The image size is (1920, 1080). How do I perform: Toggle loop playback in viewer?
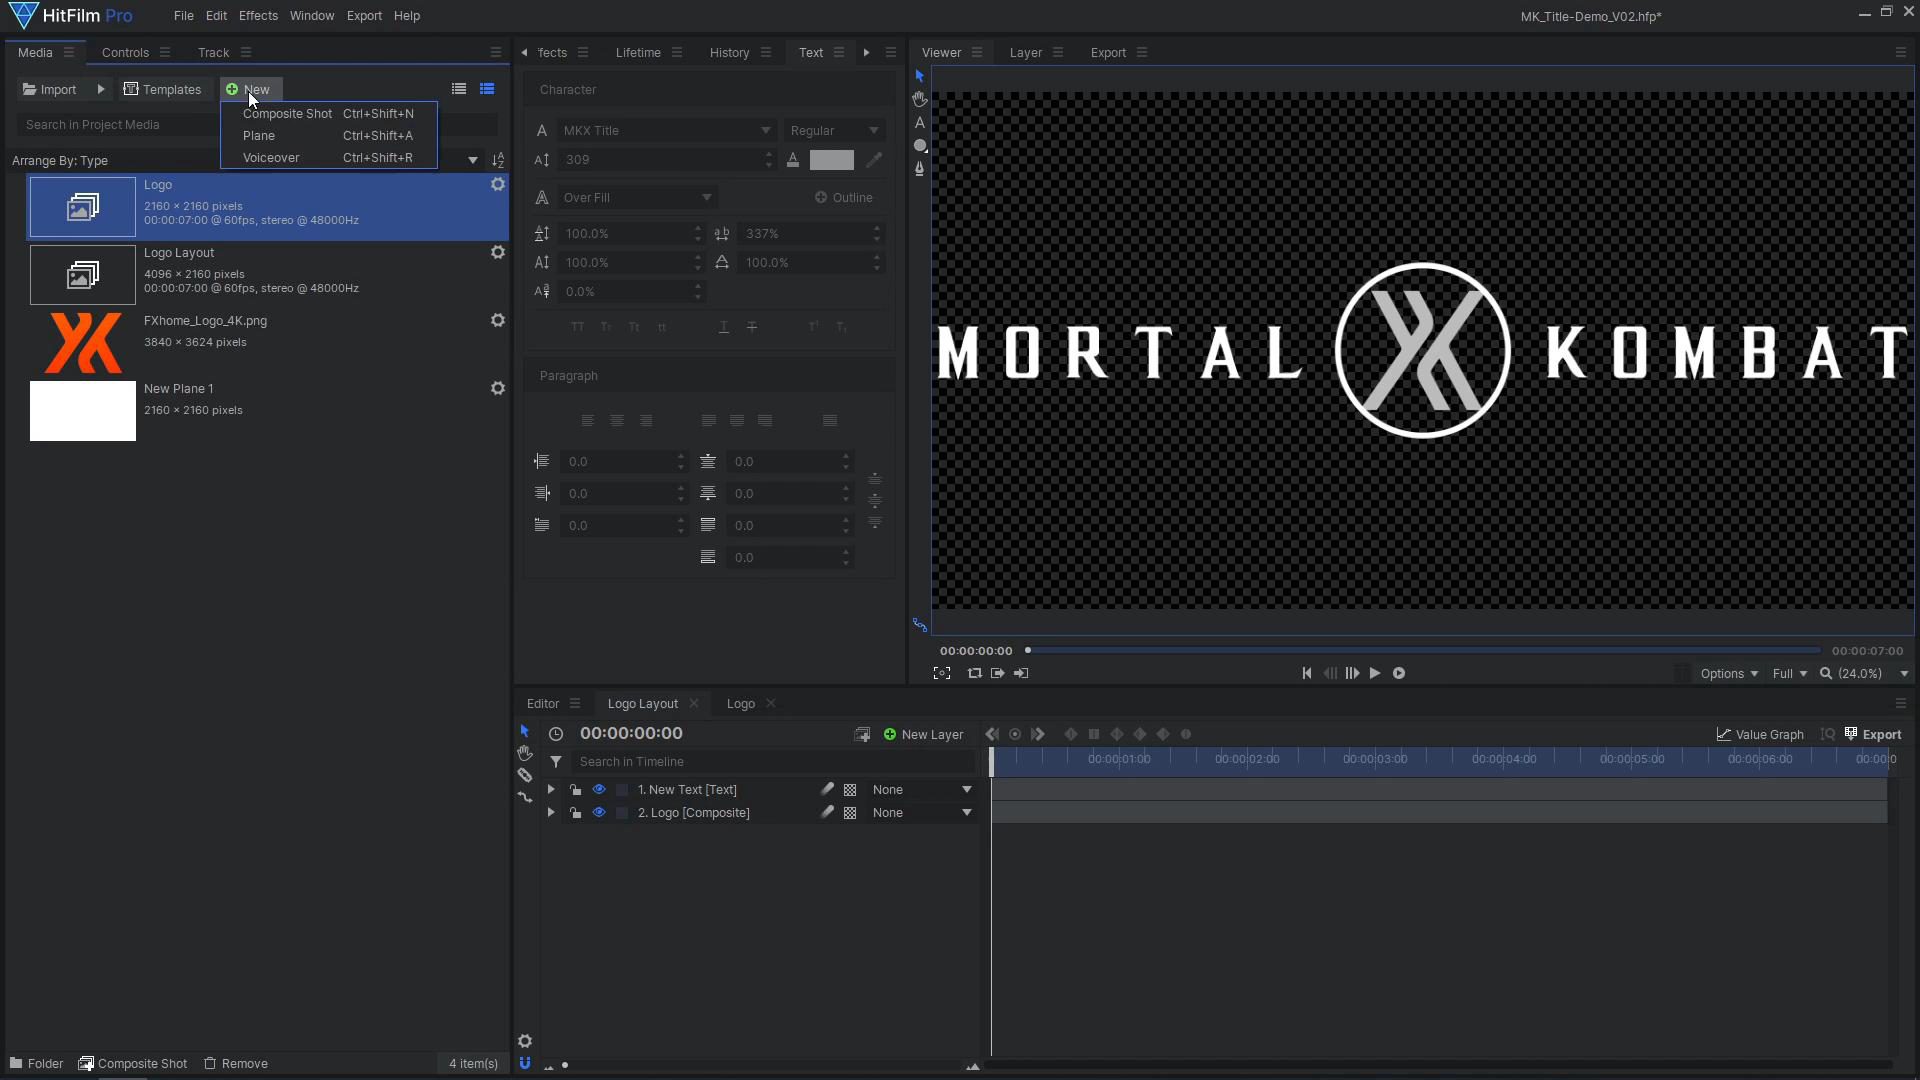click(975, 673)
